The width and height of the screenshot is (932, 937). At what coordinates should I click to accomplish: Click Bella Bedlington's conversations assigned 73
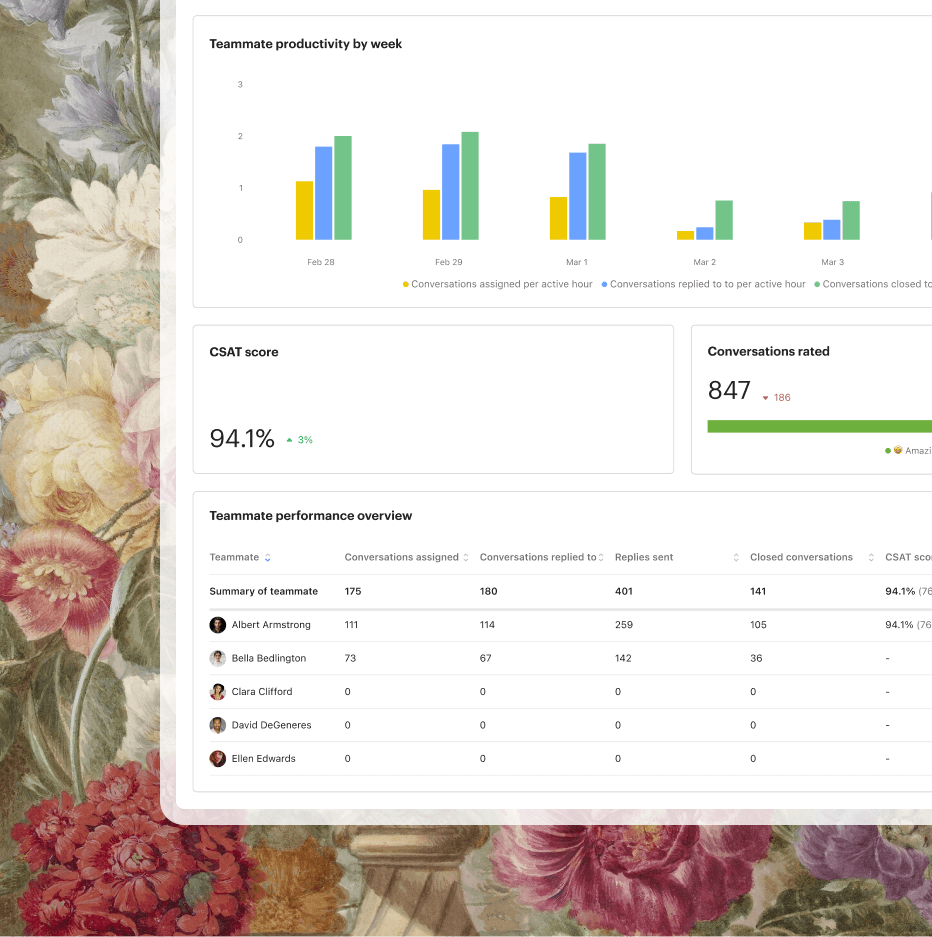pyautogui.click(x=350, y=659)
